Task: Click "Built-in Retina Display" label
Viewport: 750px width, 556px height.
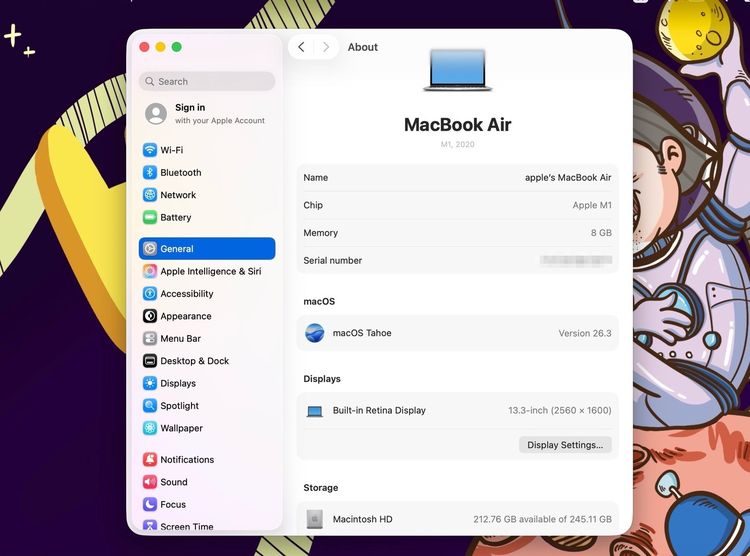Action: coord(379,411)
